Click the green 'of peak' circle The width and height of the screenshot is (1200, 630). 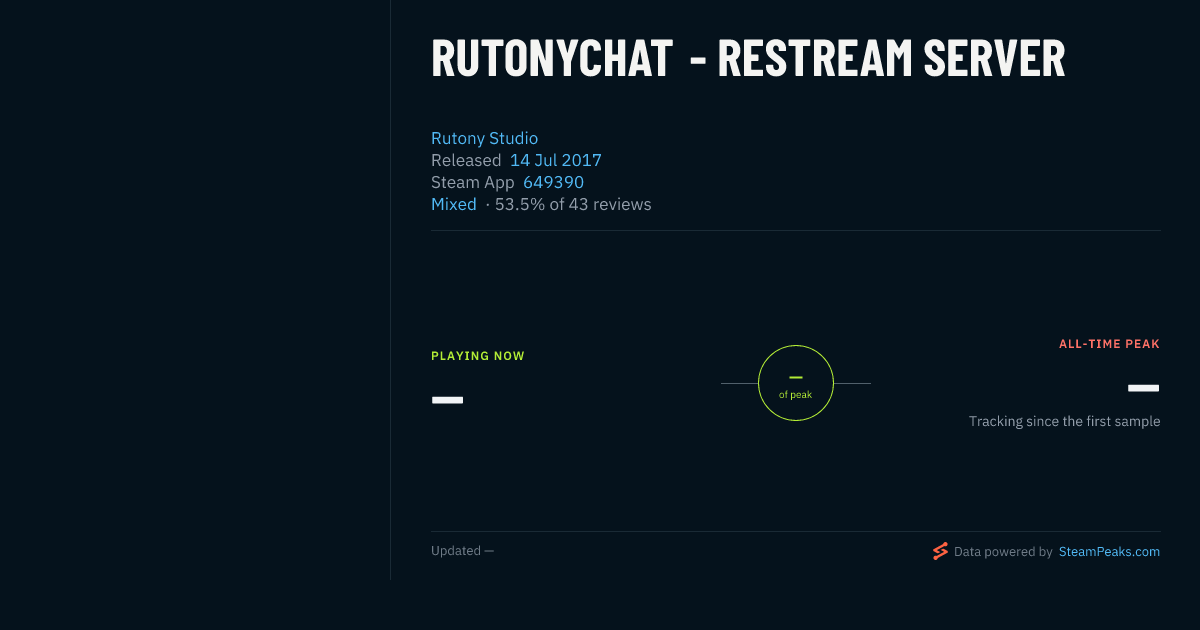pos(796,383)
